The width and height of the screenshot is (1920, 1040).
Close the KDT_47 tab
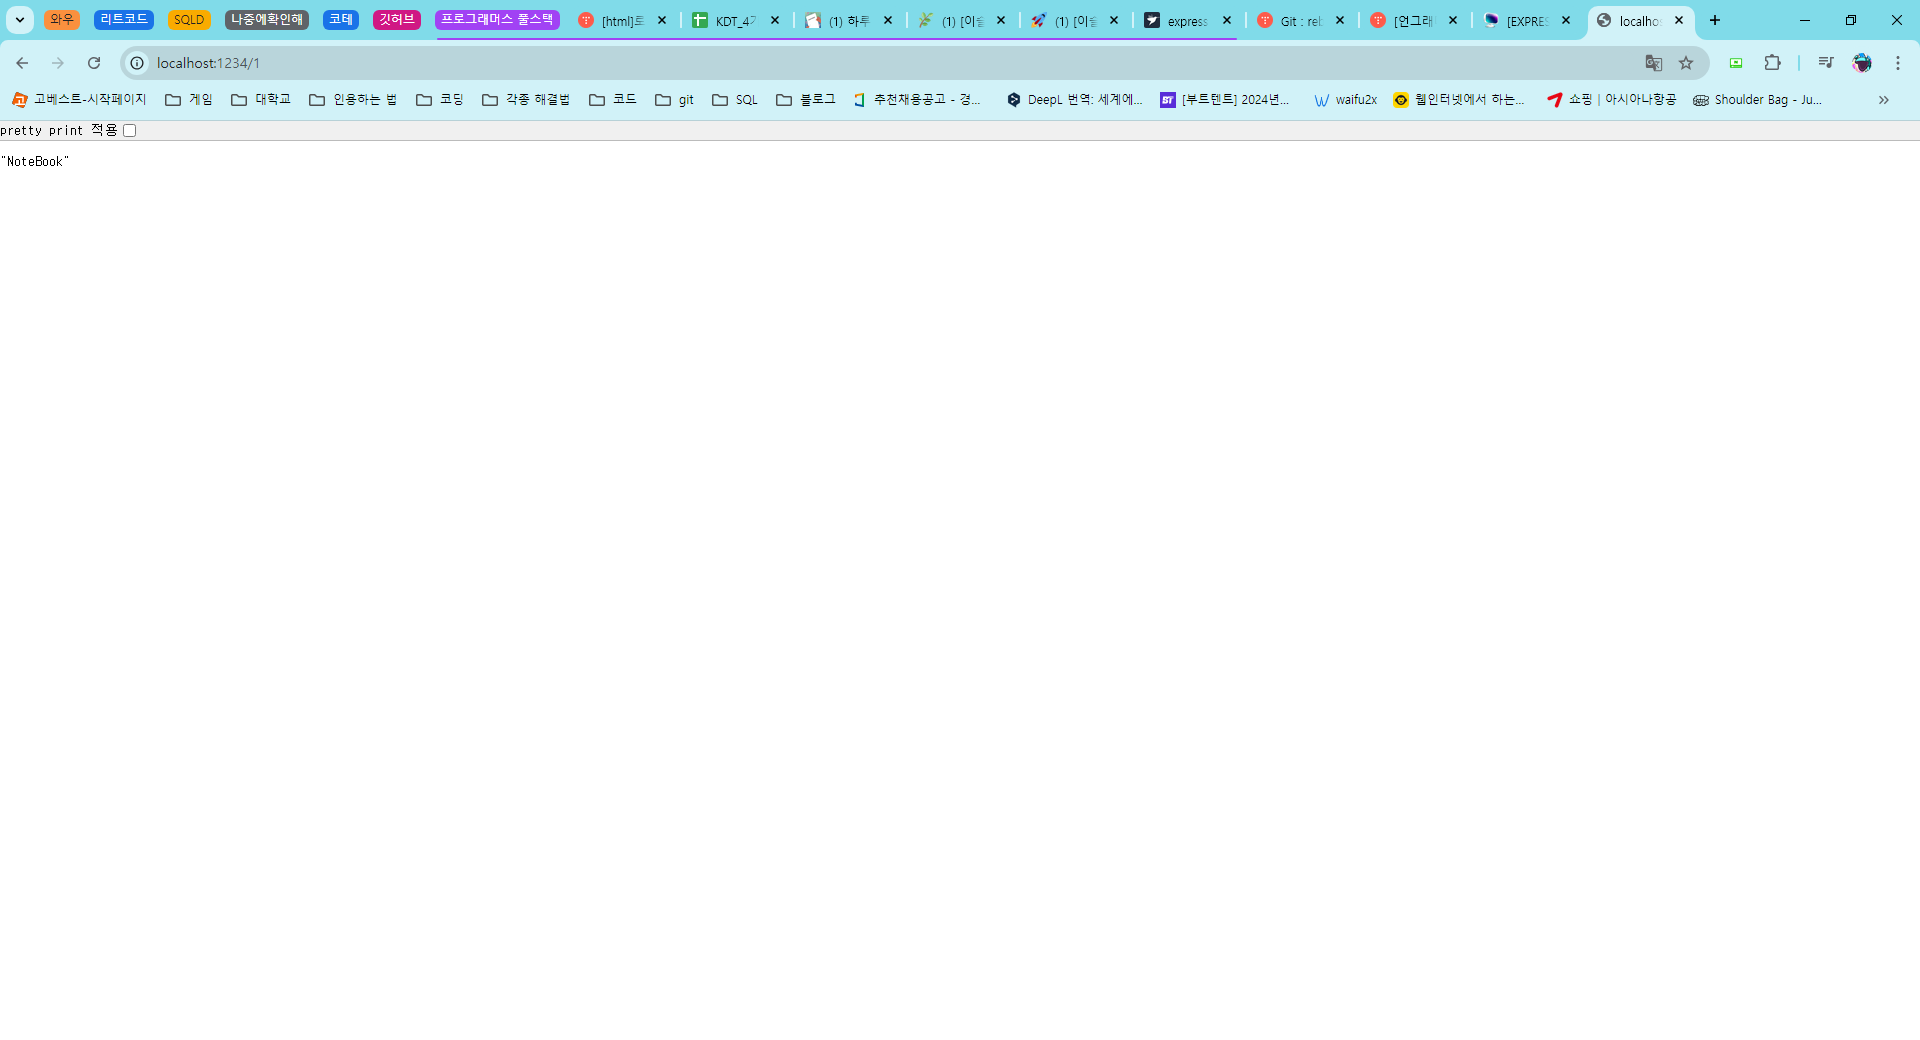click(x=775, y=20)
